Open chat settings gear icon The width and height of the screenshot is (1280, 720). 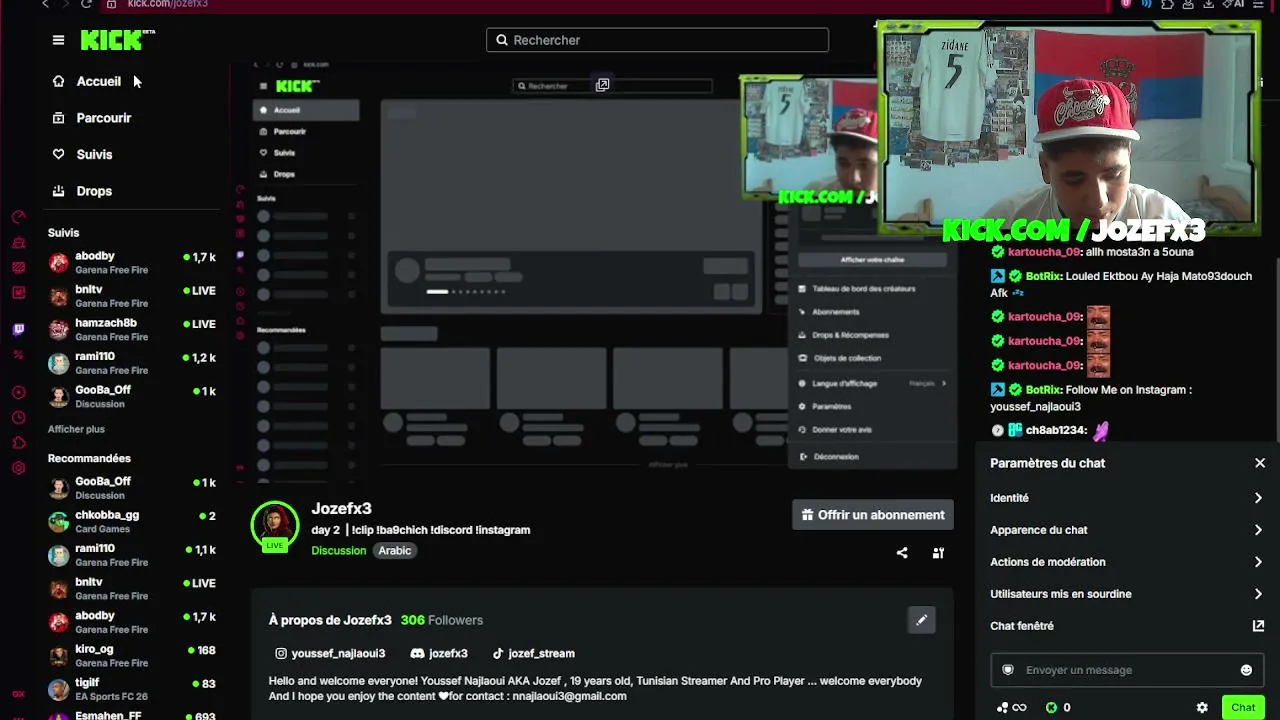[1202, 708]
